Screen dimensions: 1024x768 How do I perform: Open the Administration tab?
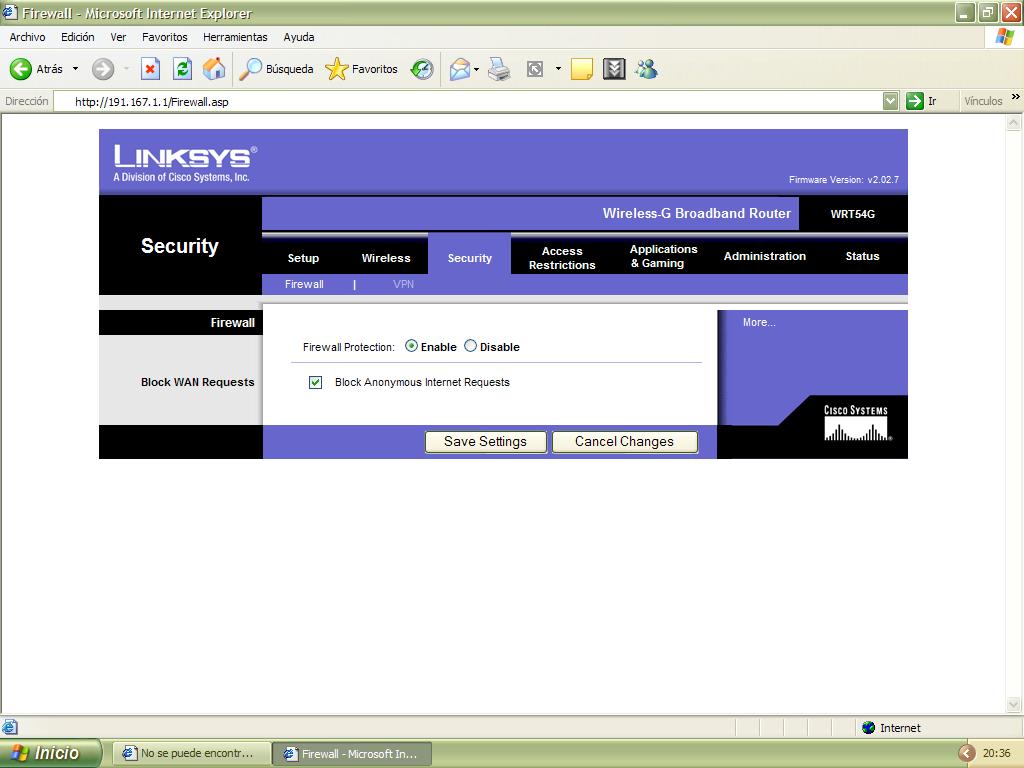[x=765, y=256]
